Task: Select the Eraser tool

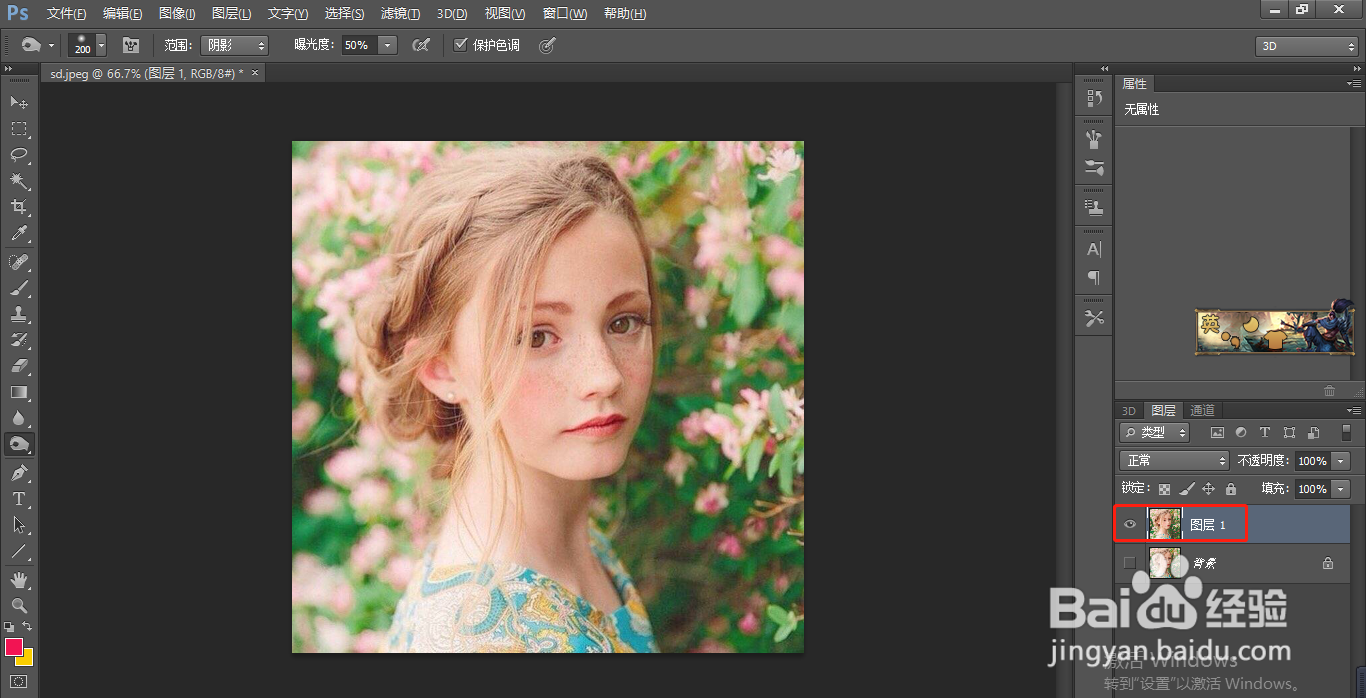Action: pos(19,366)
